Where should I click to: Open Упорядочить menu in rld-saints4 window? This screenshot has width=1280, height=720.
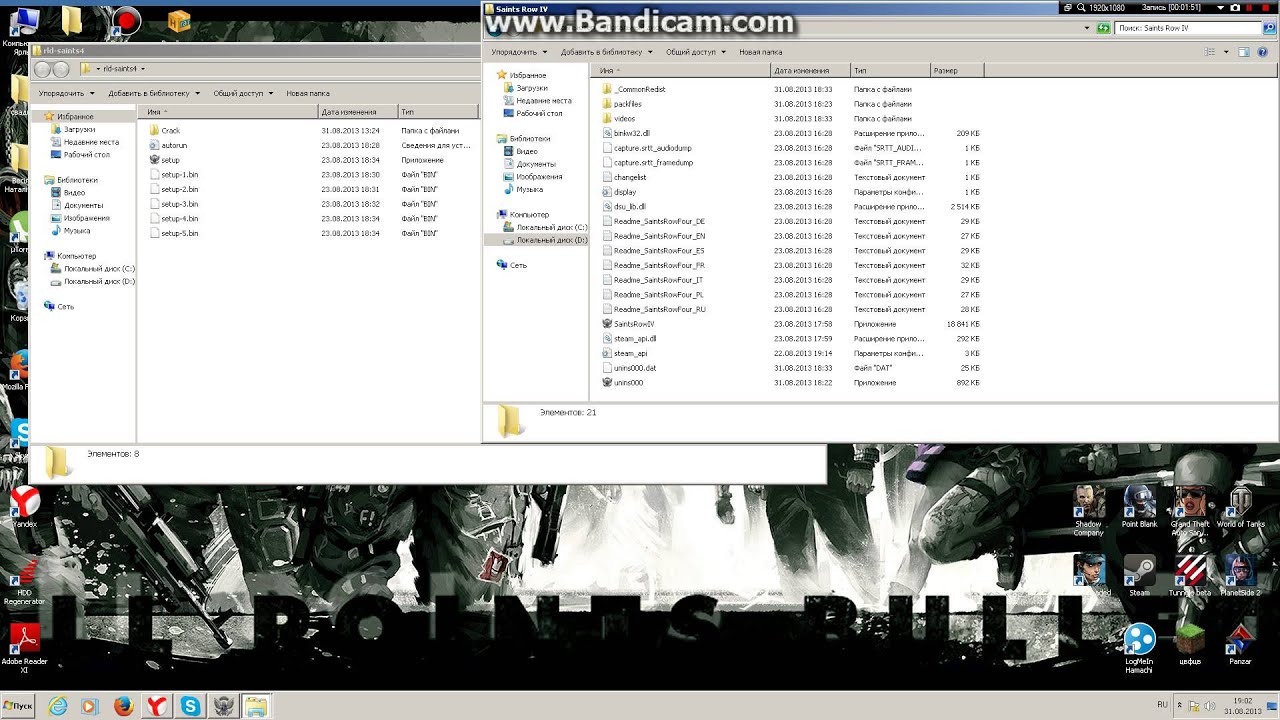pos(66,93)
